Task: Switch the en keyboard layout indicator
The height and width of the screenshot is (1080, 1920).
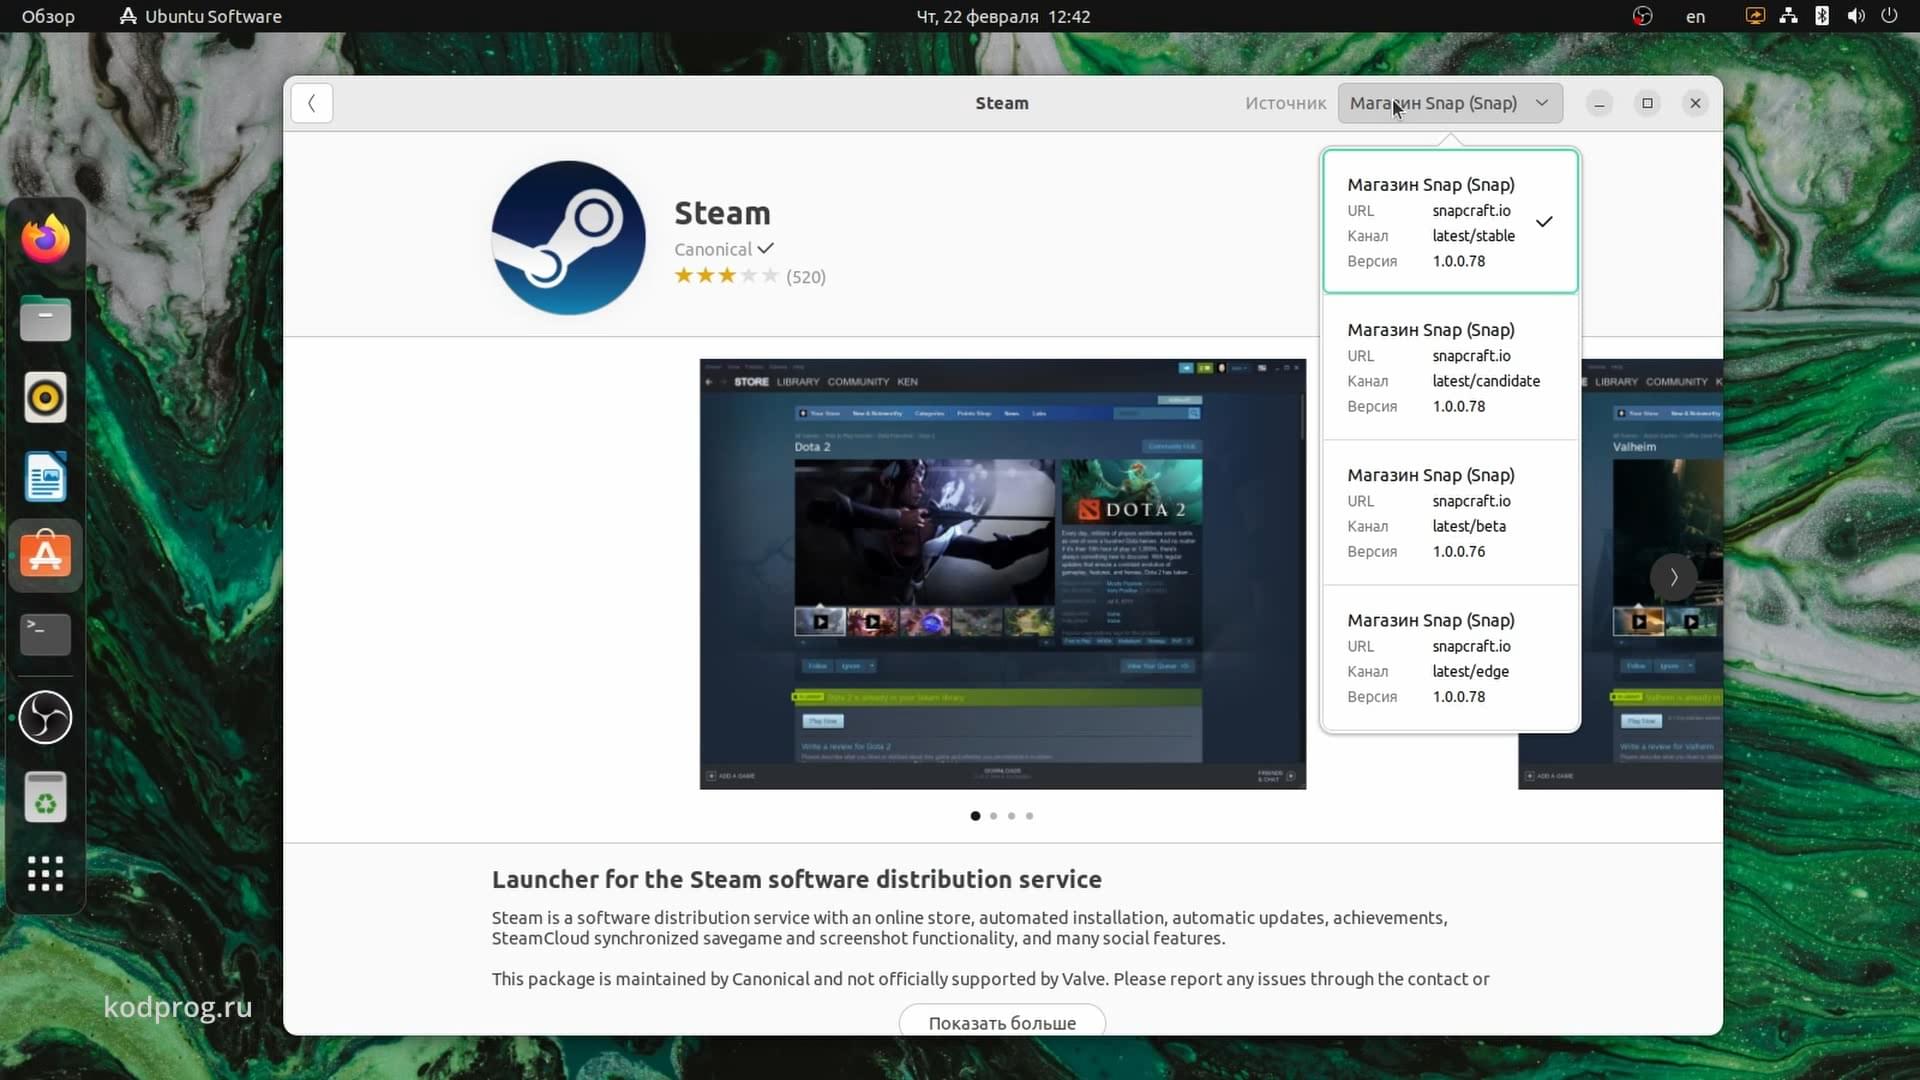Action: click(1695, 16)
